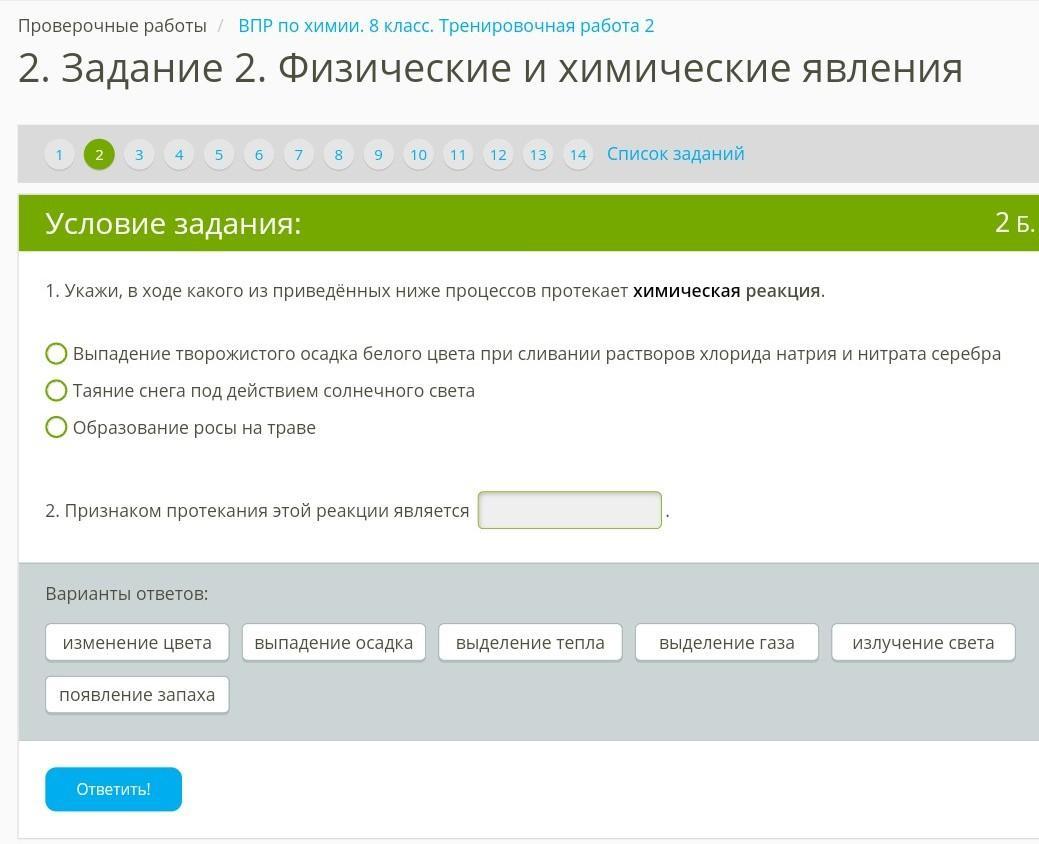
Task: Click the empty answer field for reaction sign
Action: pos(570,510)
